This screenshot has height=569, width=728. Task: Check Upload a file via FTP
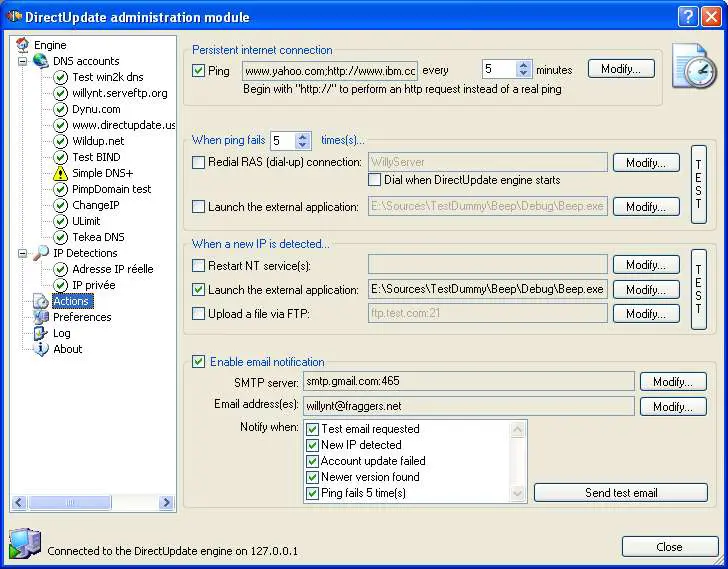pyautogui.click(x=198, y=314)
